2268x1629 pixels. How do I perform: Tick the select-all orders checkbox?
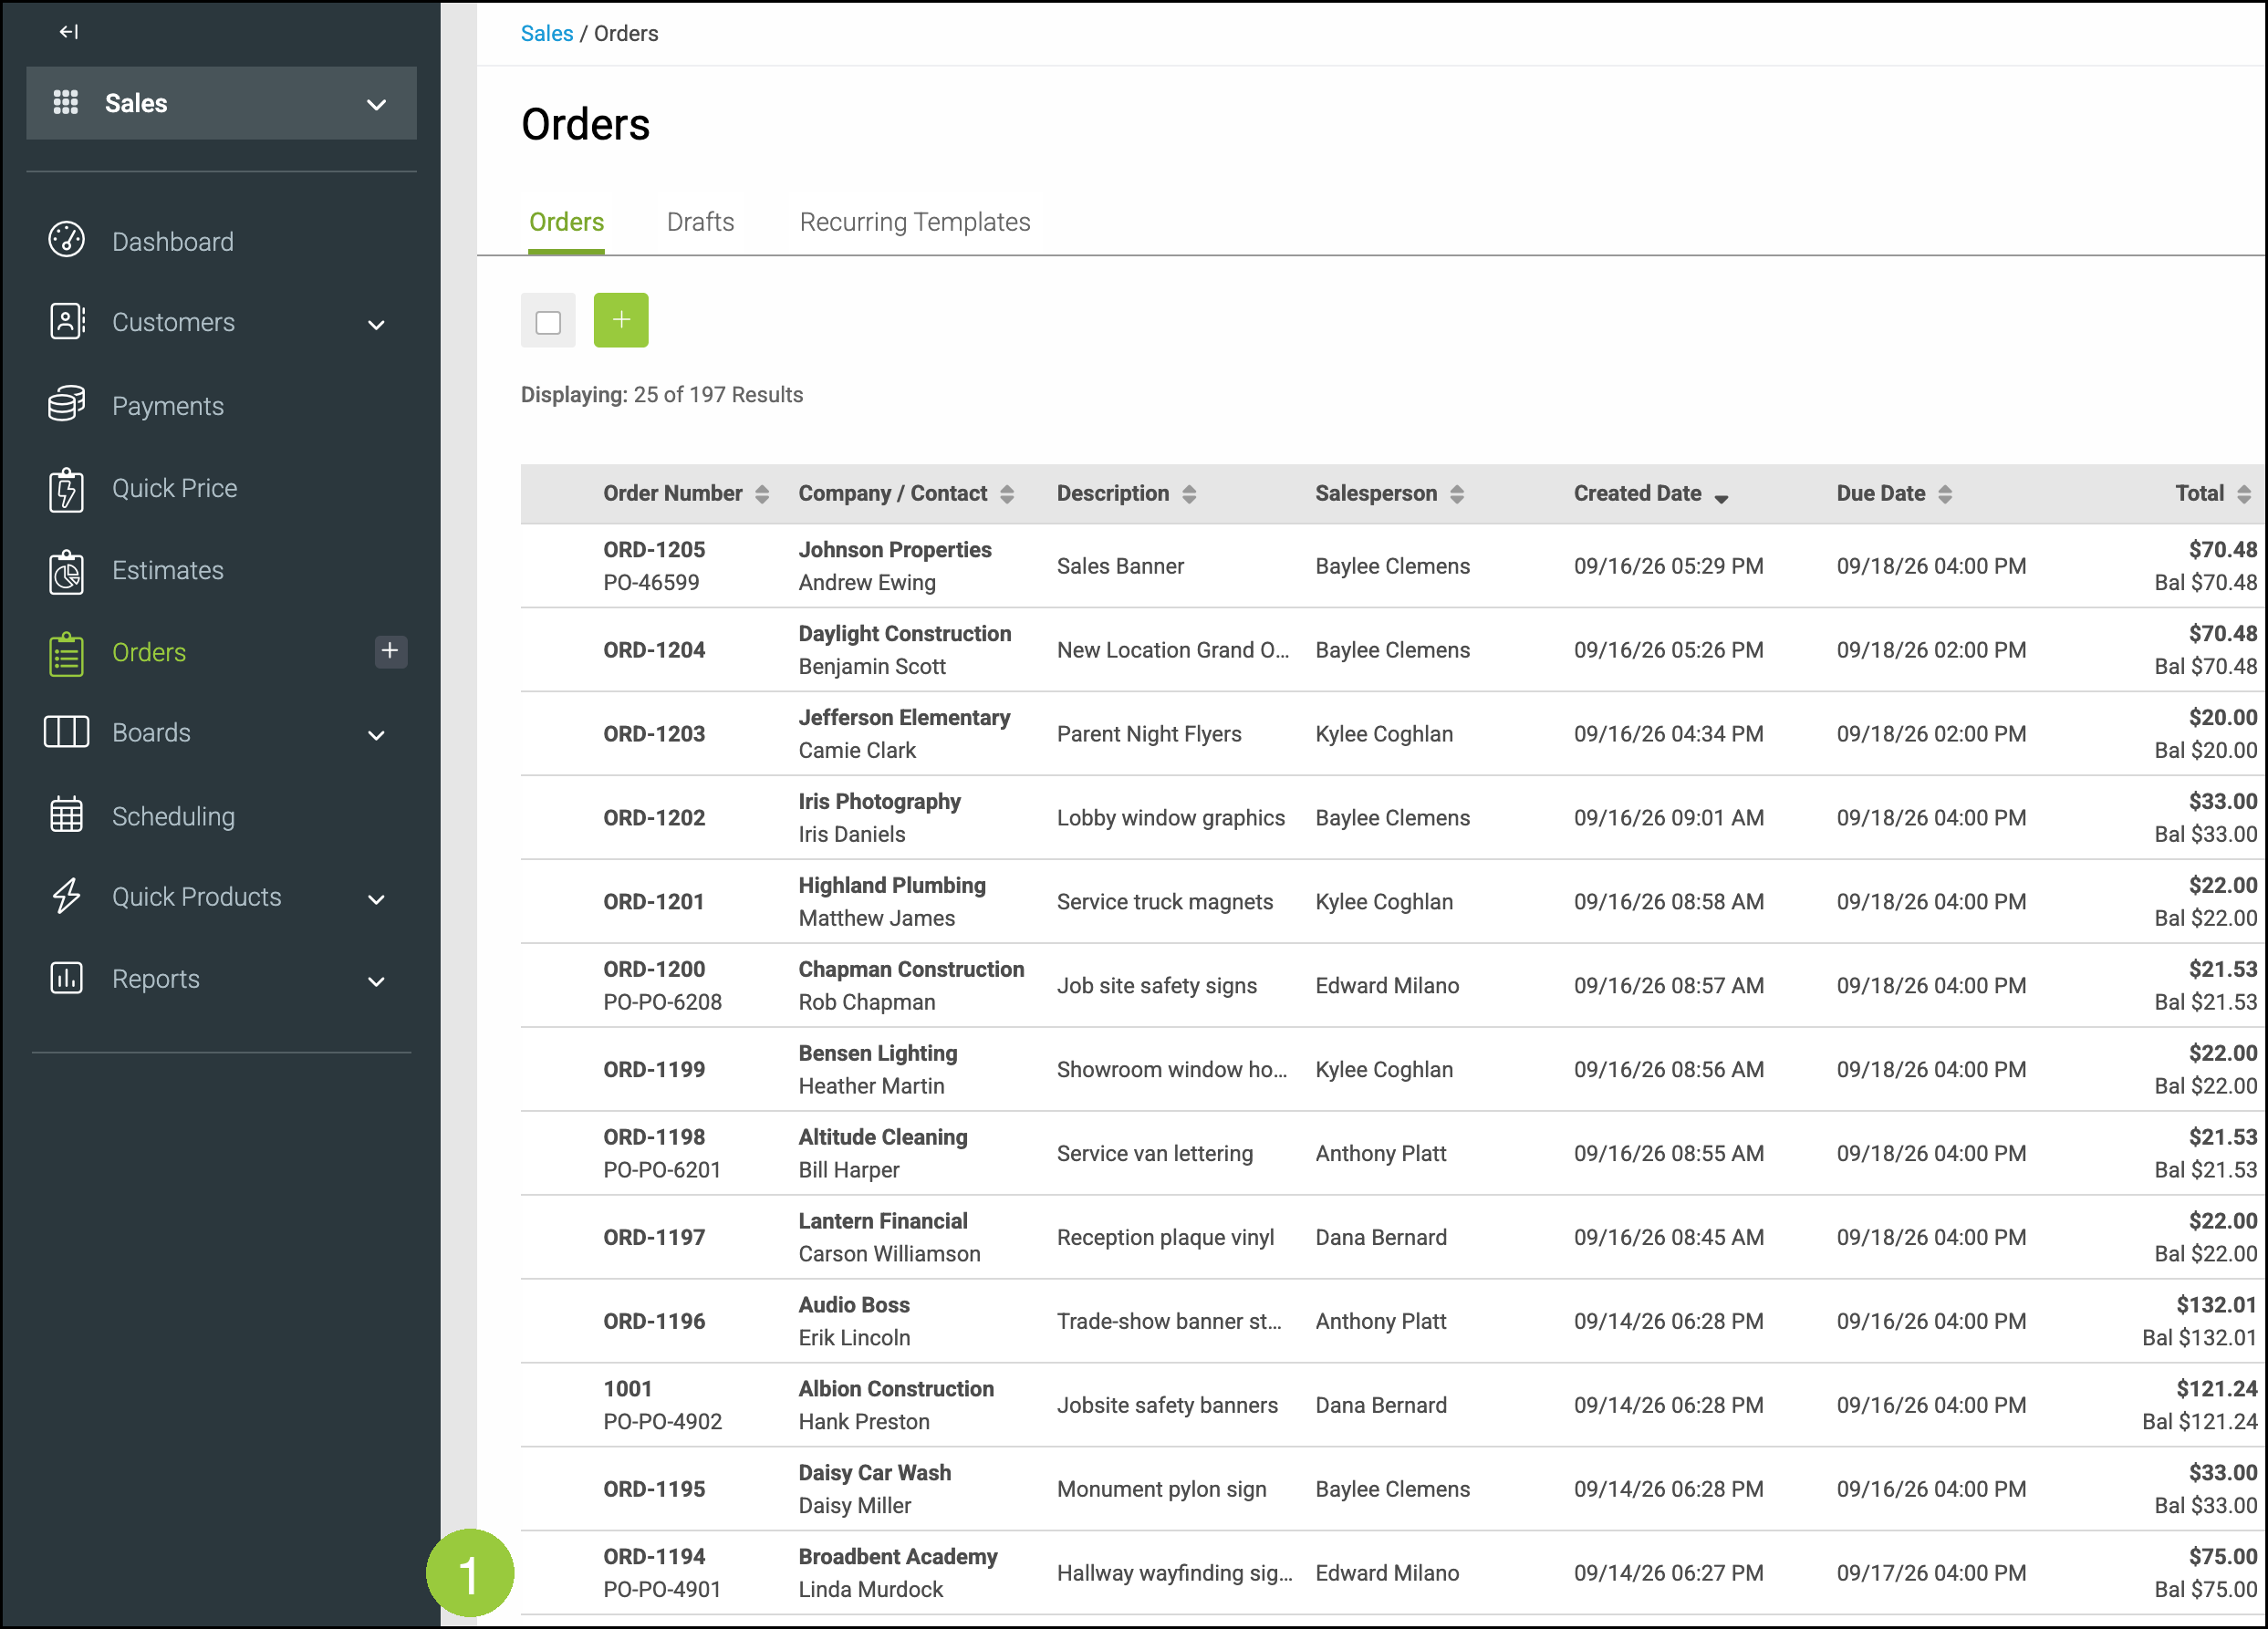click(x=548, y=322)
